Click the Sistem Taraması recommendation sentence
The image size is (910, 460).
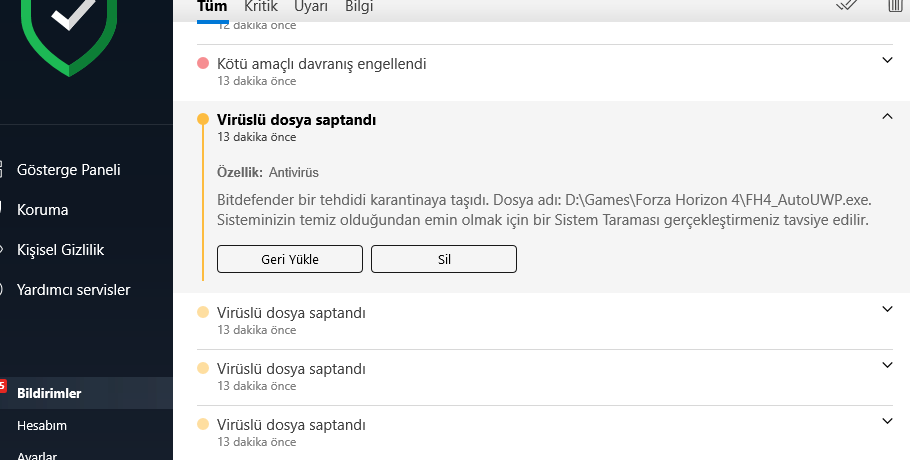[543, 220]
